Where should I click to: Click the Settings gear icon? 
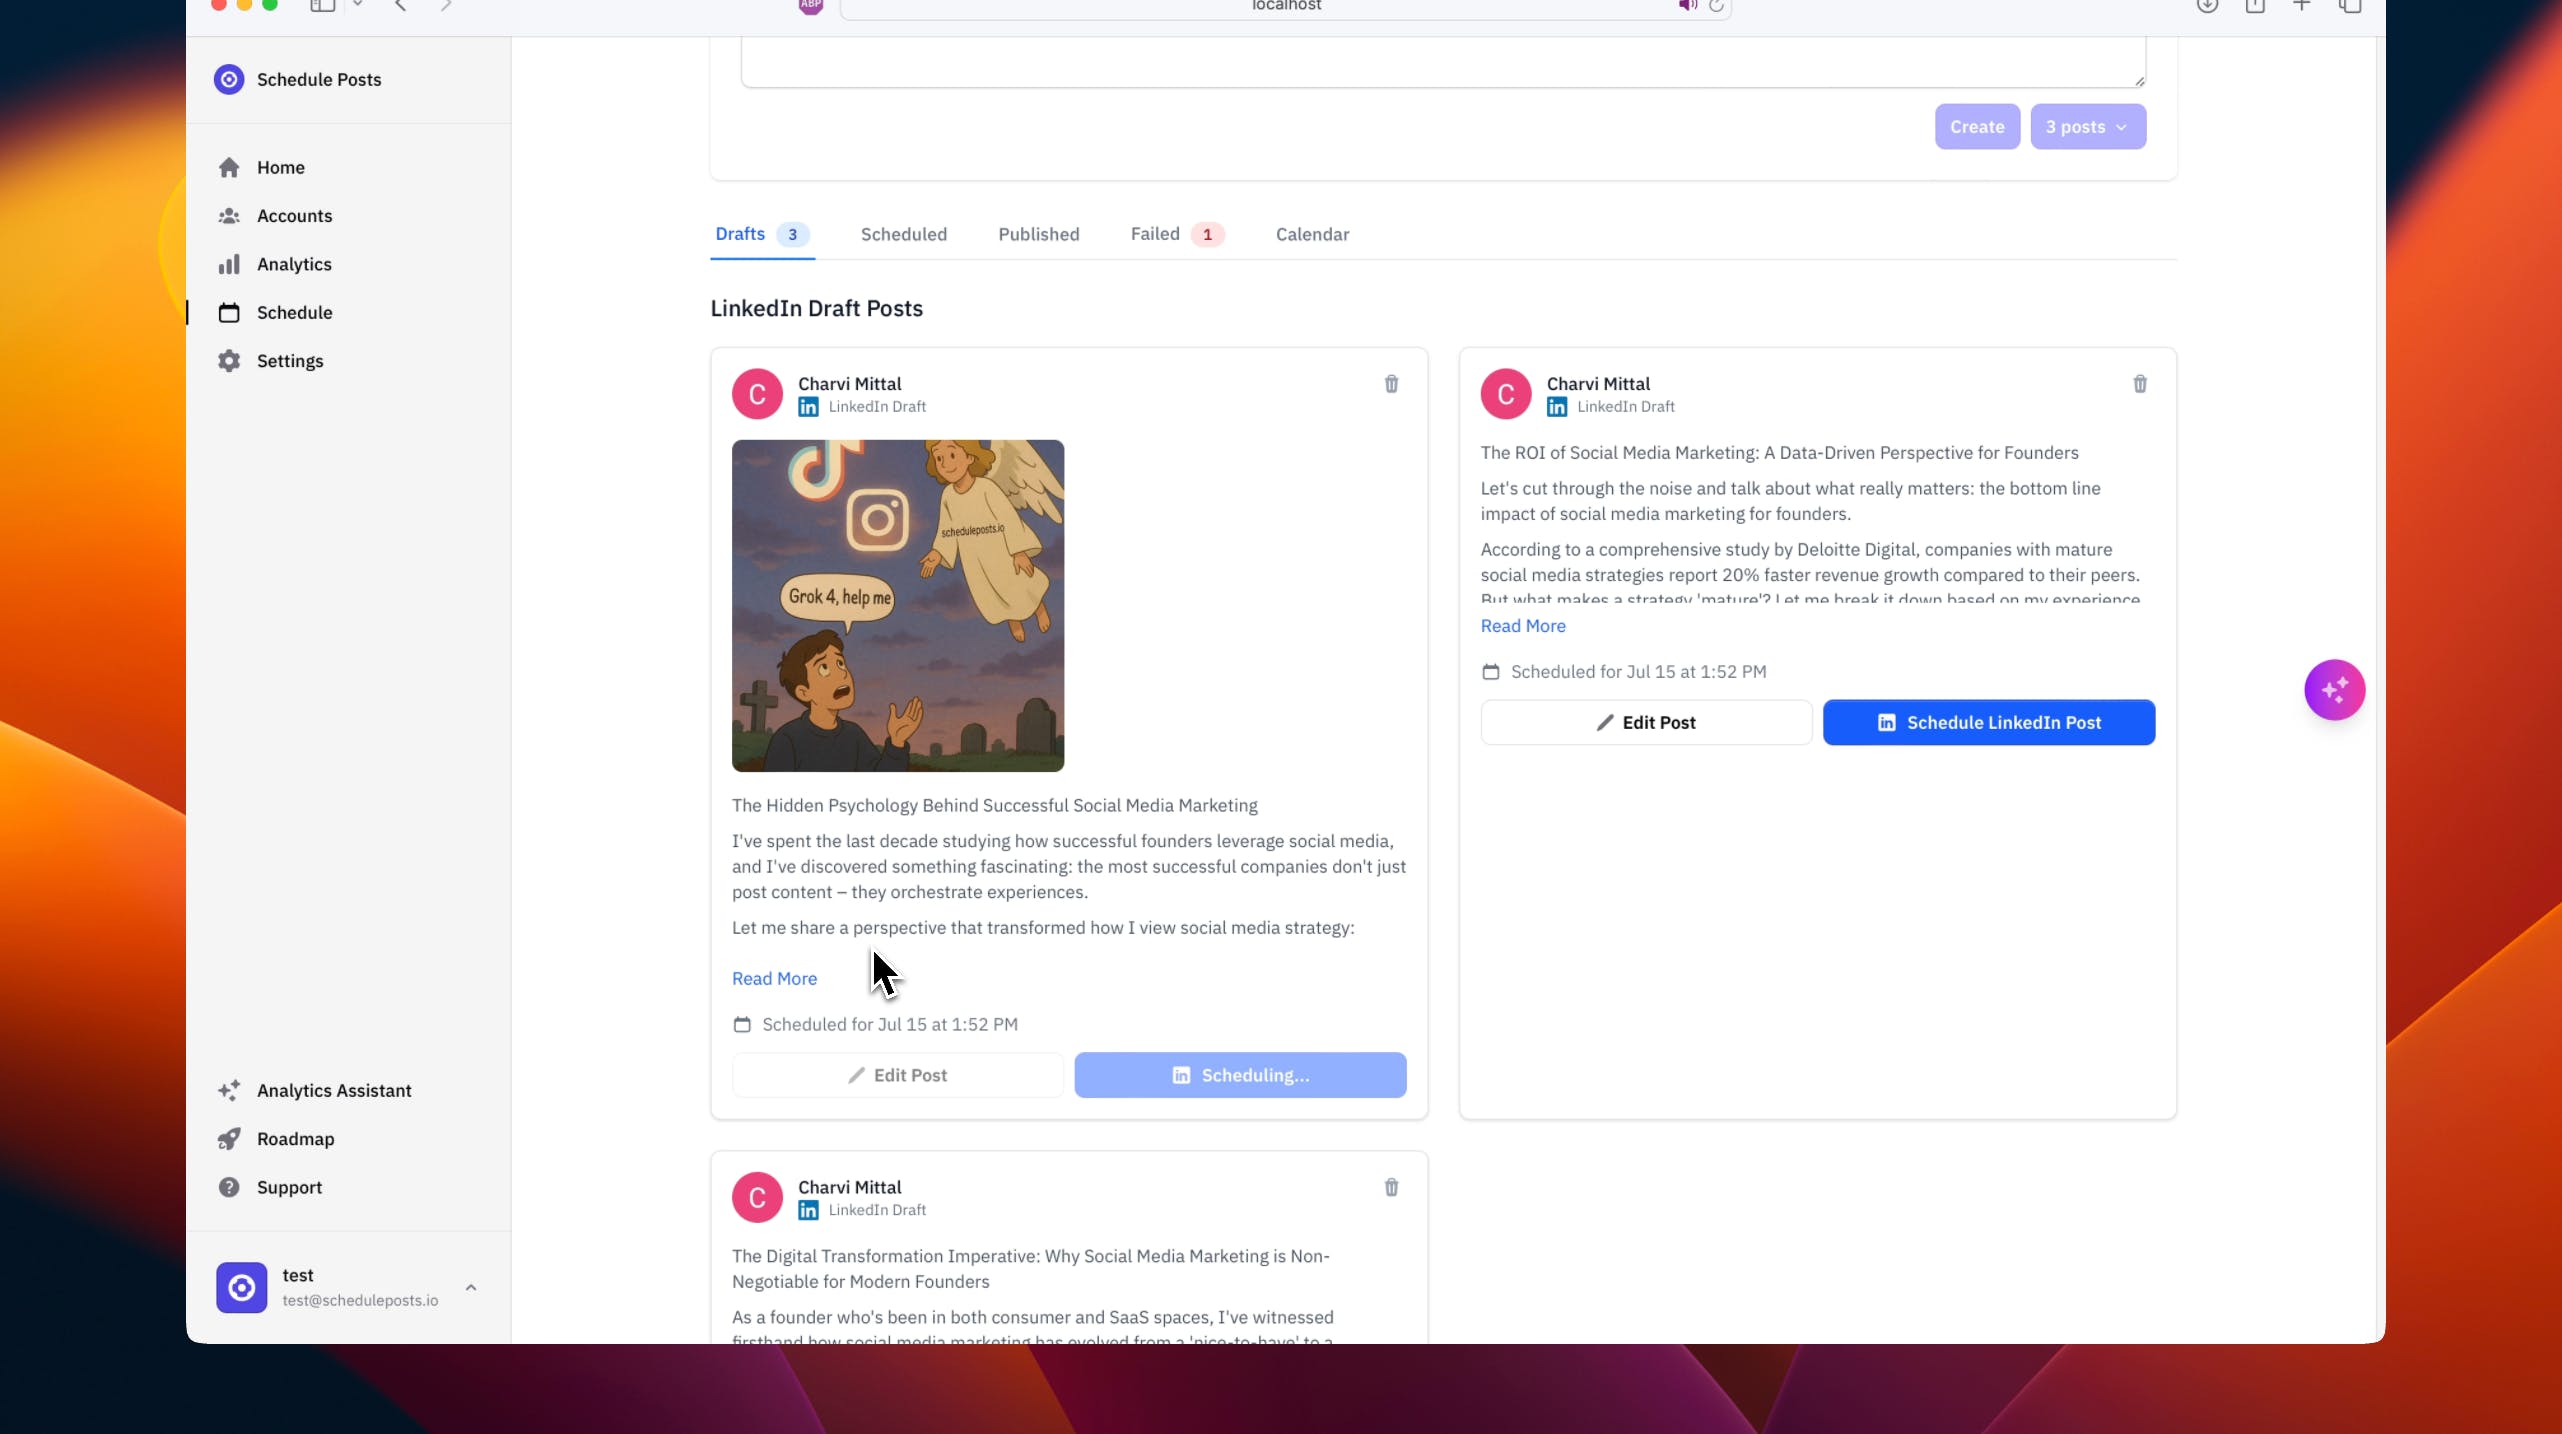click(229, 360)
